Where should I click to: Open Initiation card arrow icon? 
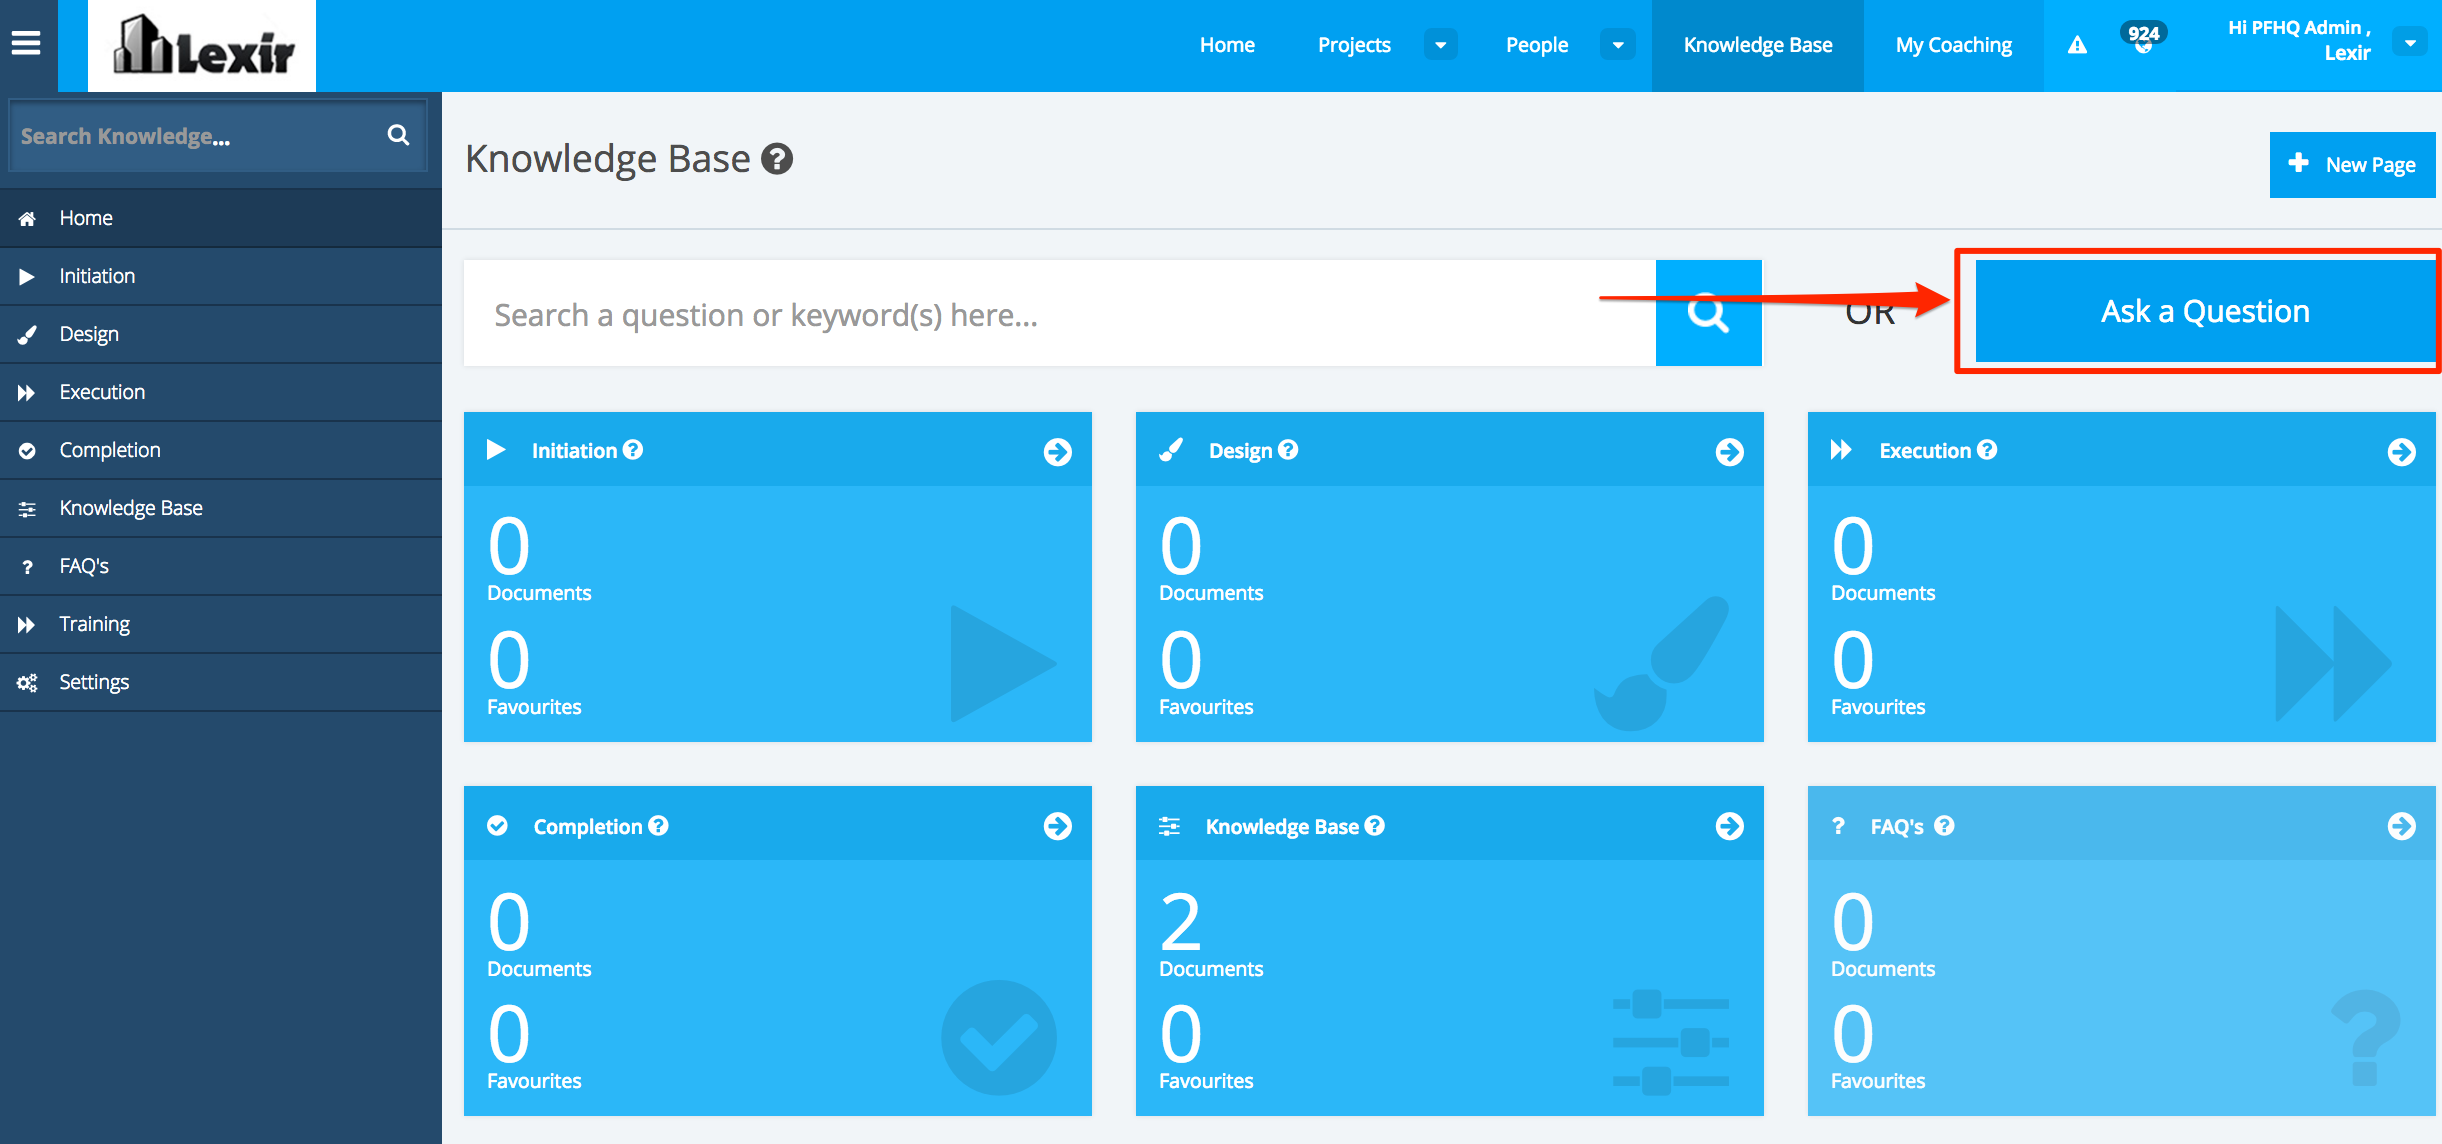1057,452
